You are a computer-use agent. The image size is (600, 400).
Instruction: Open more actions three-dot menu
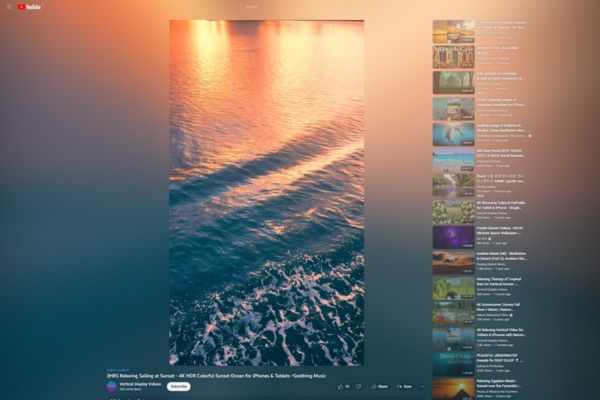pos(422,387)
